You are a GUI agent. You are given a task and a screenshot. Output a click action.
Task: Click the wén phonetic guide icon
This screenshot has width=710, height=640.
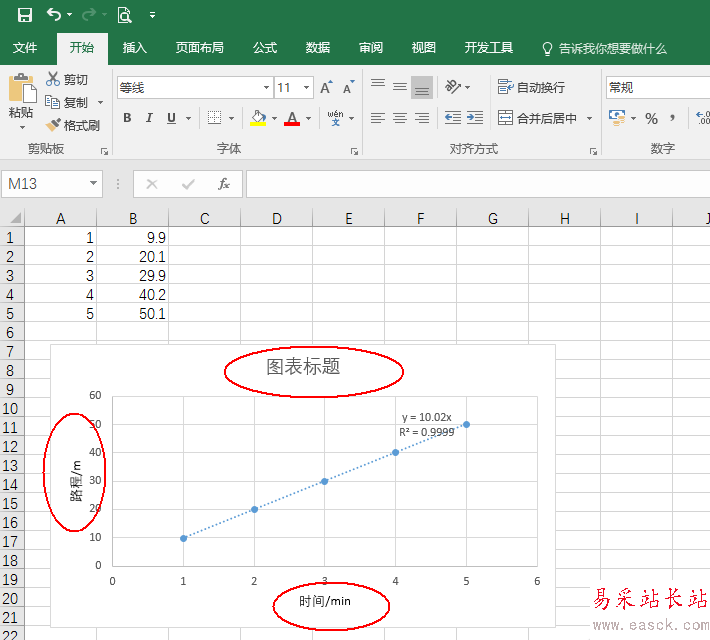pos(336,118)
